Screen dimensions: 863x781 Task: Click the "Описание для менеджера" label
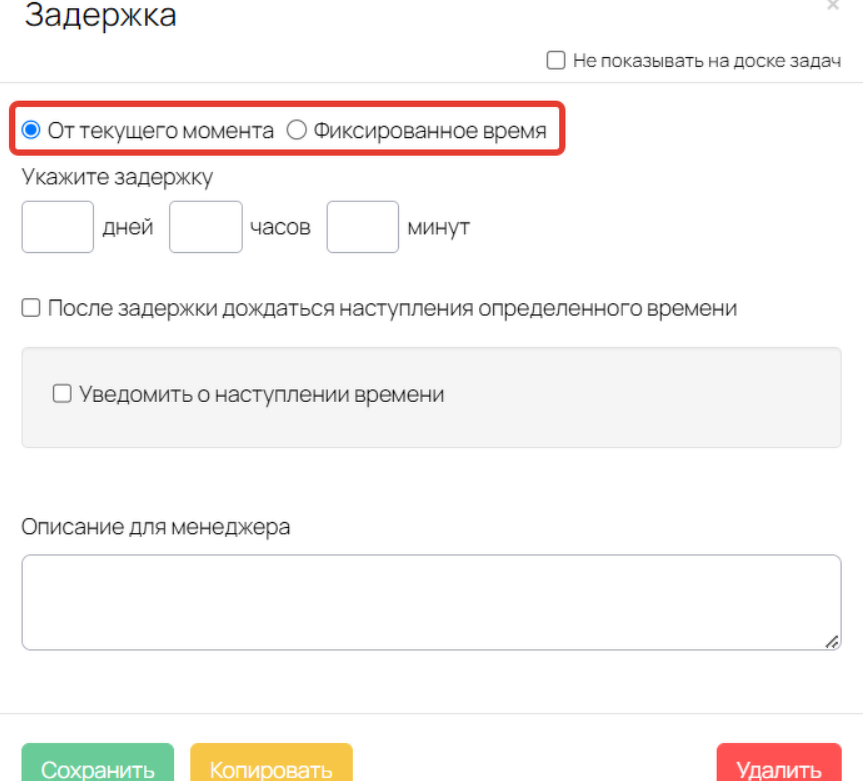click(x=156, y=527)
